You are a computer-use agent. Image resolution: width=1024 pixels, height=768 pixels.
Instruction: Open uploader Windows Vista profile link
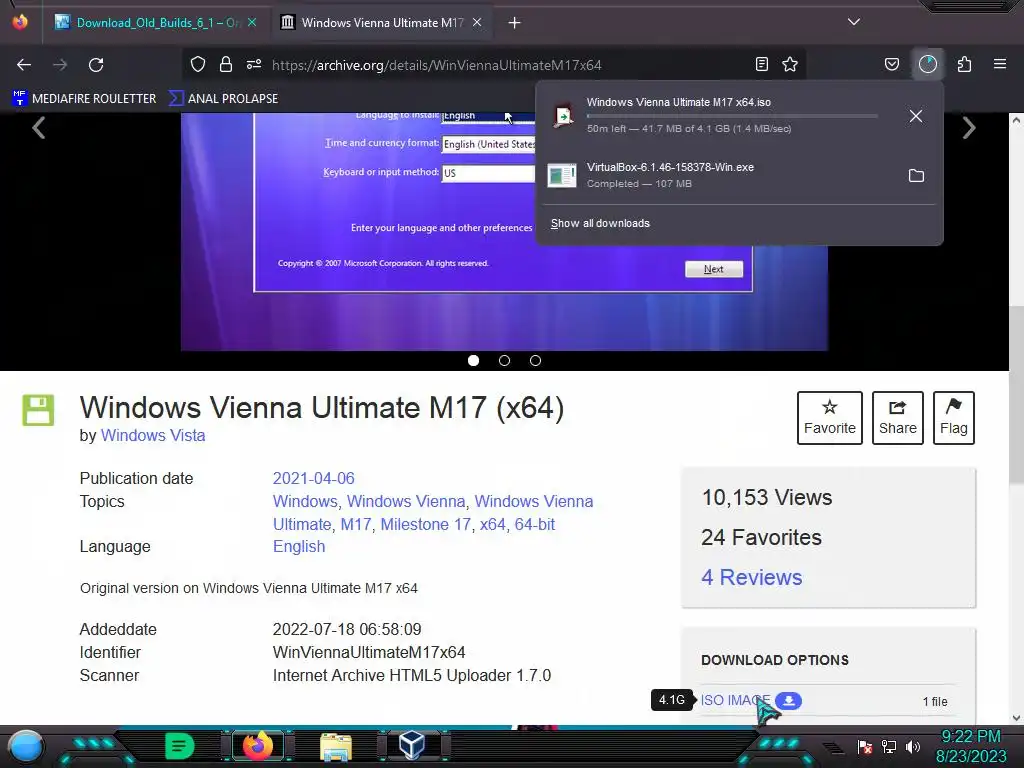(153, 436)
